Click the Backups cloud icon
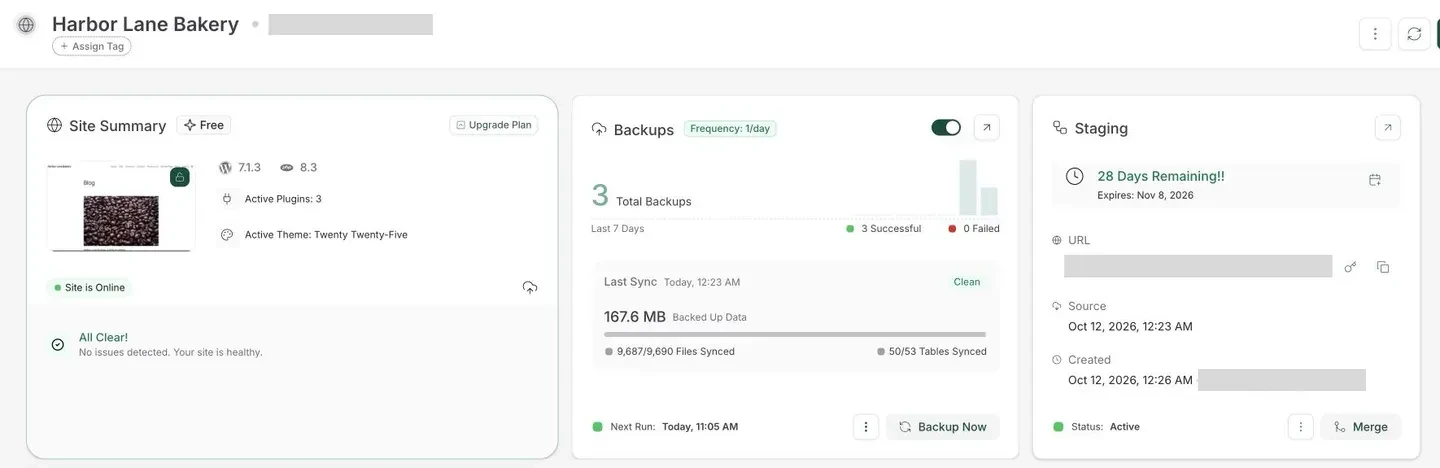This screenshot has width=1440, height=468. pos(599,129)
